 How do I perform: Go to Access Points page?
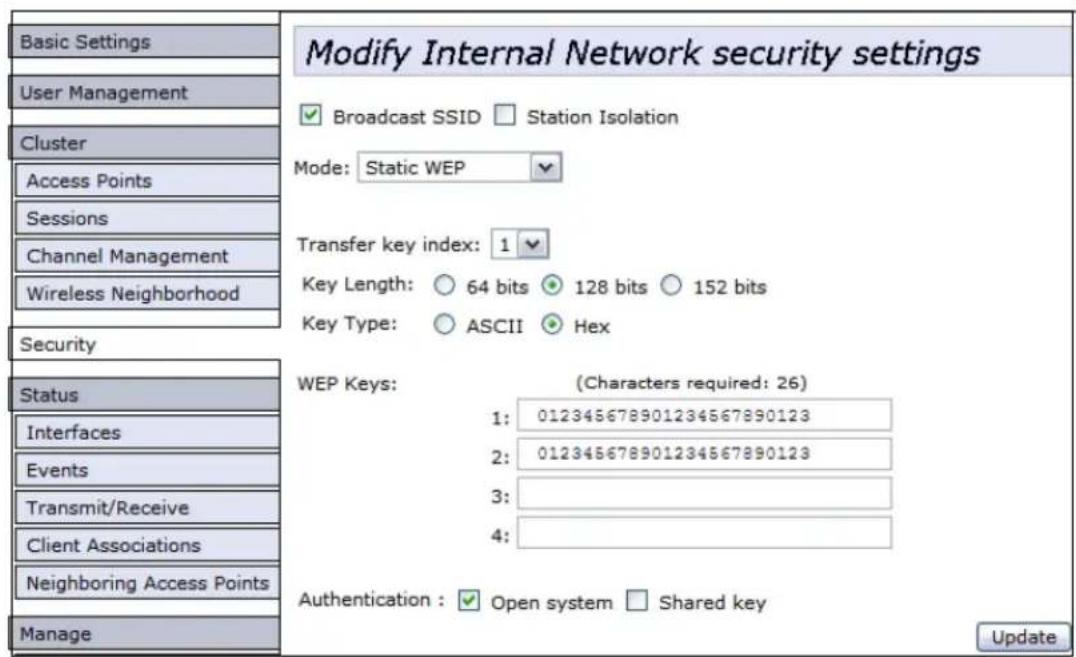pyautogui.click(x=148, y=181)
